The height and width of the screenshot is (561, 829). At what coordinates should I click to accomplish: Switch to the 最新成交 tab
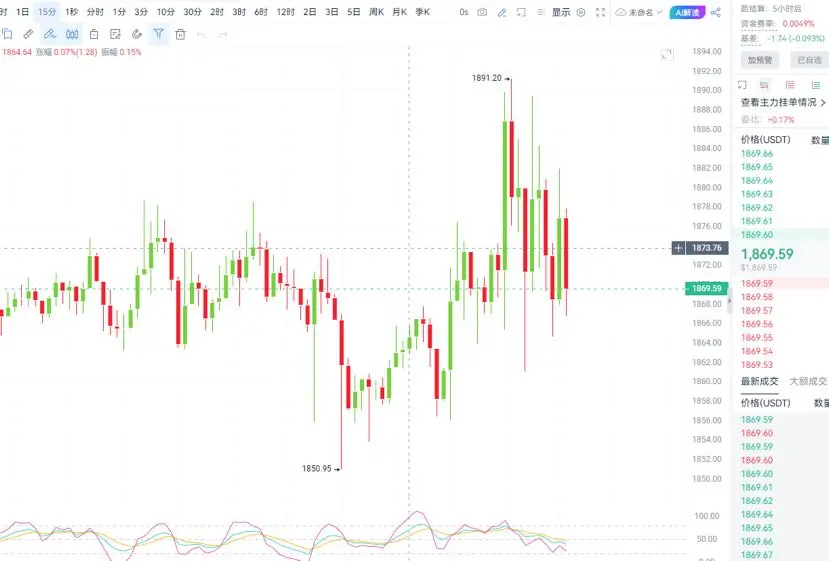click(x=760, y=381)
